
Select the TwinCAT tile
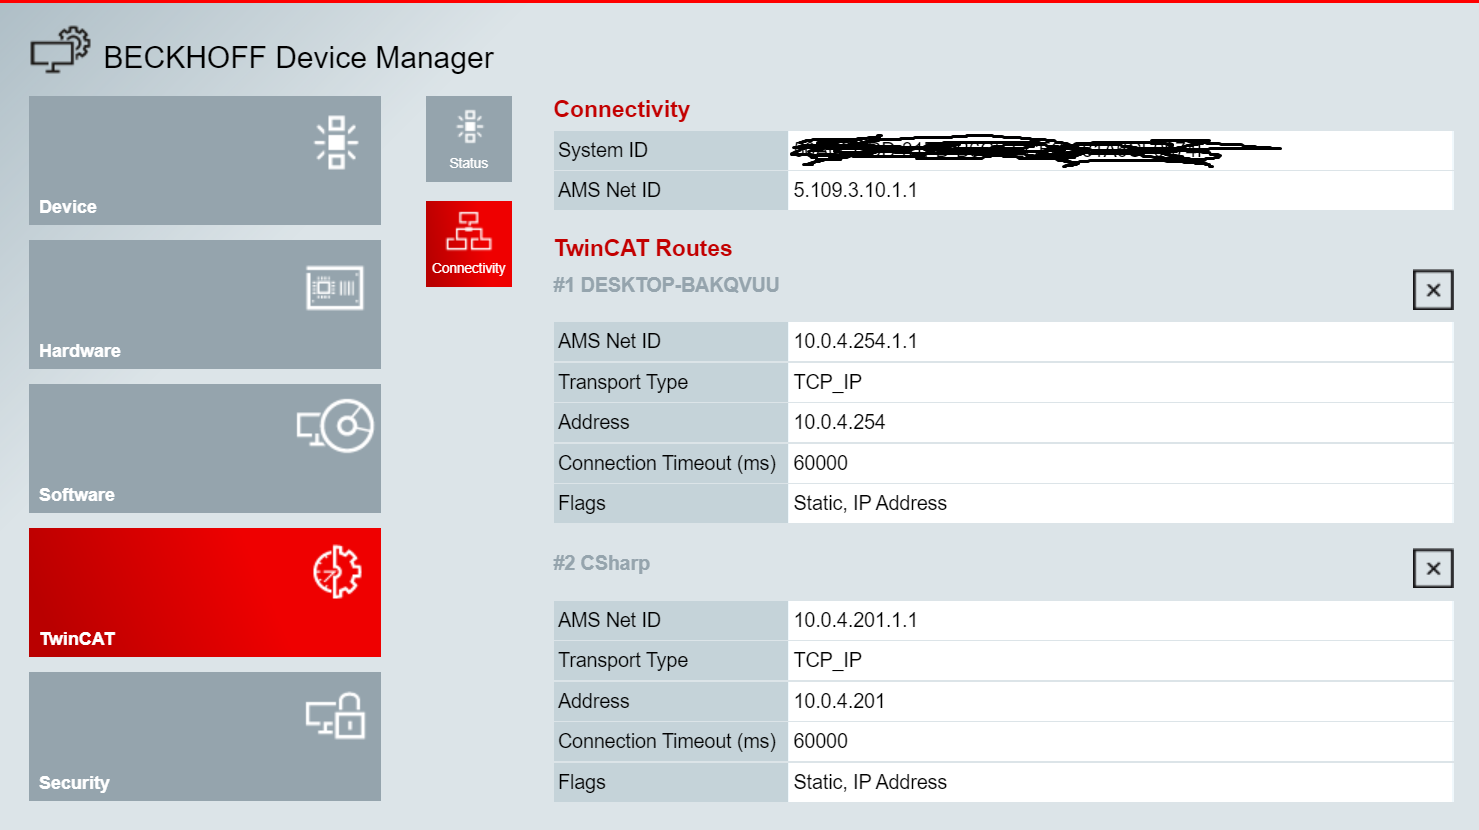tap(205, 592)
